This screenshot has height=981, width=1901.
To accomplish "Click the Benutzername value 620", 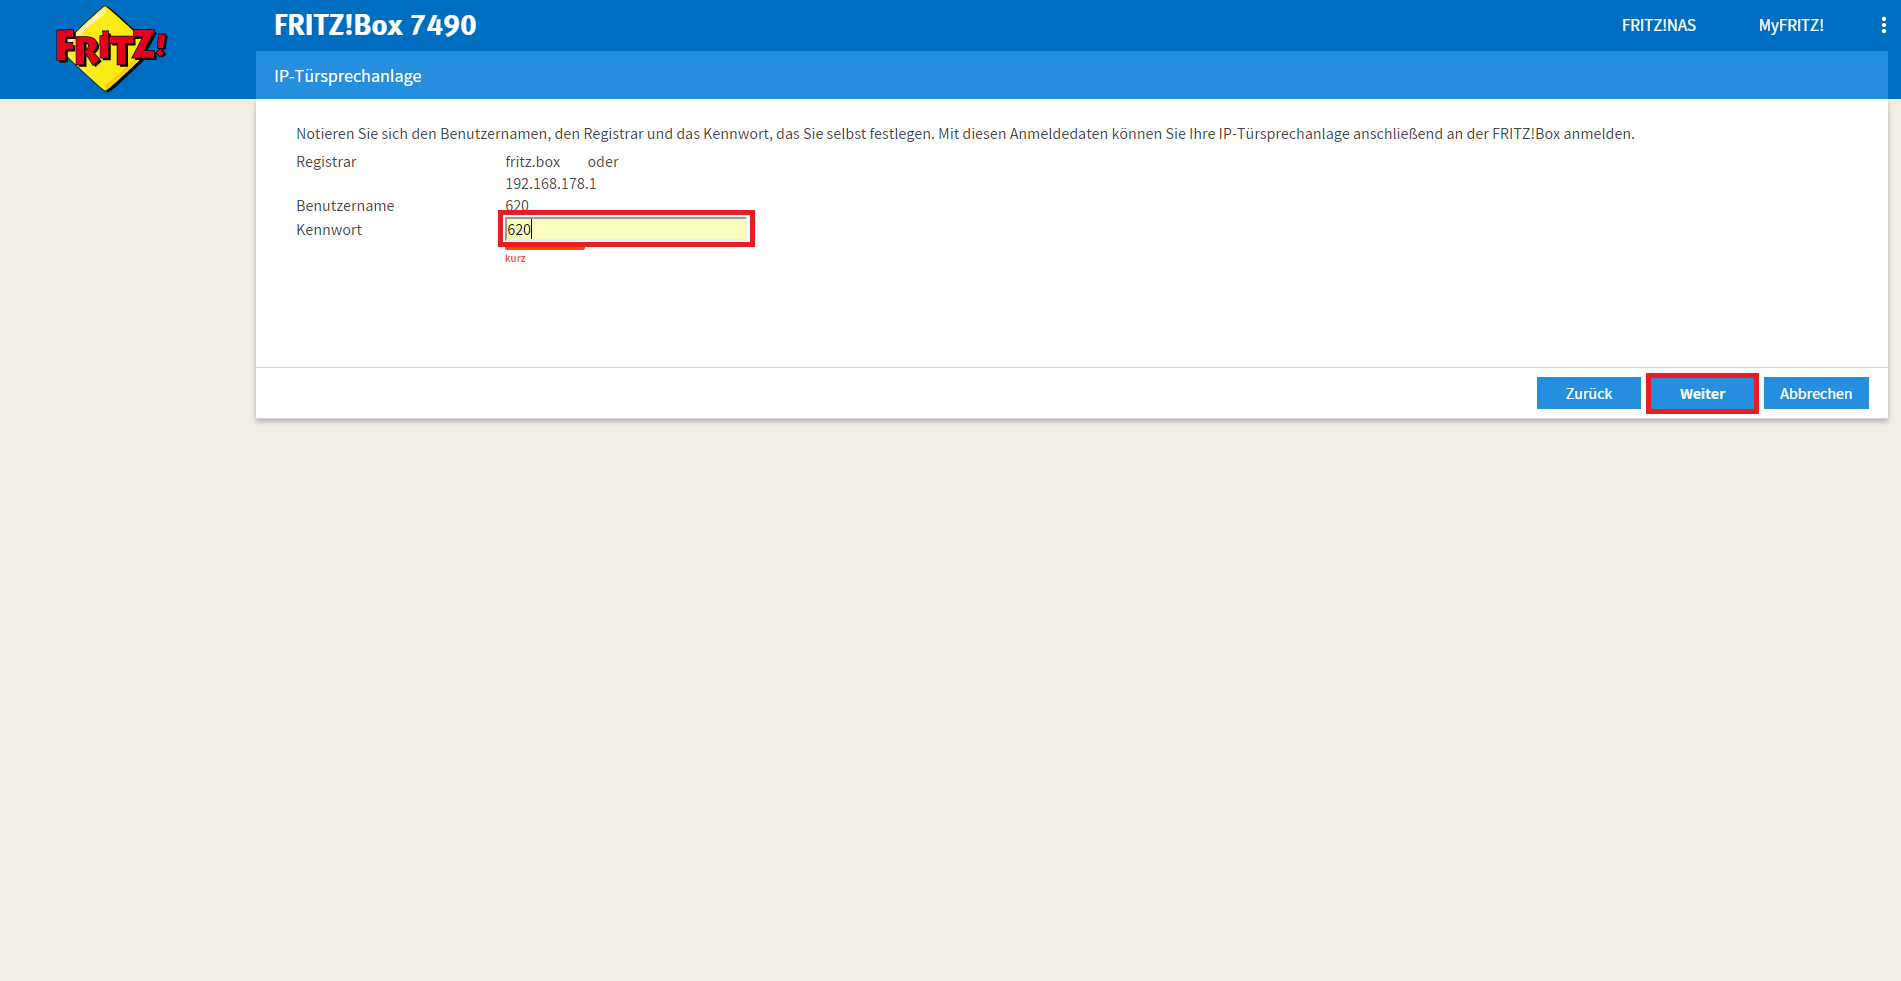I will [x=517, y=205].
